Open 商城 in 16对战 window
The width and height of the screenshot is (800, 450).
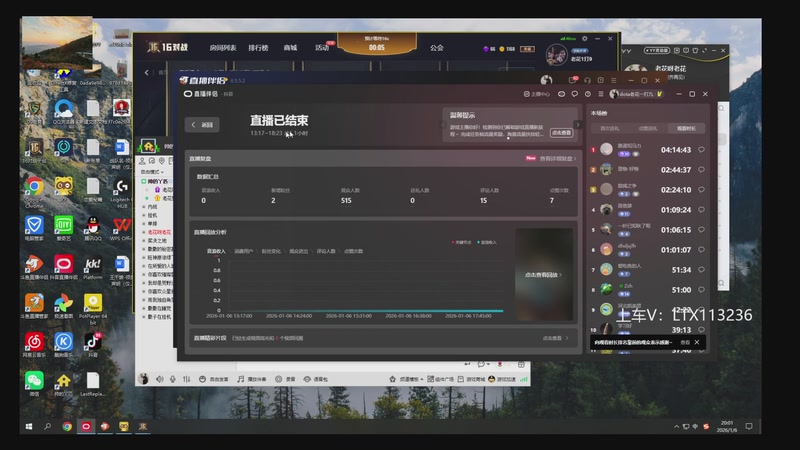(290, 48)
